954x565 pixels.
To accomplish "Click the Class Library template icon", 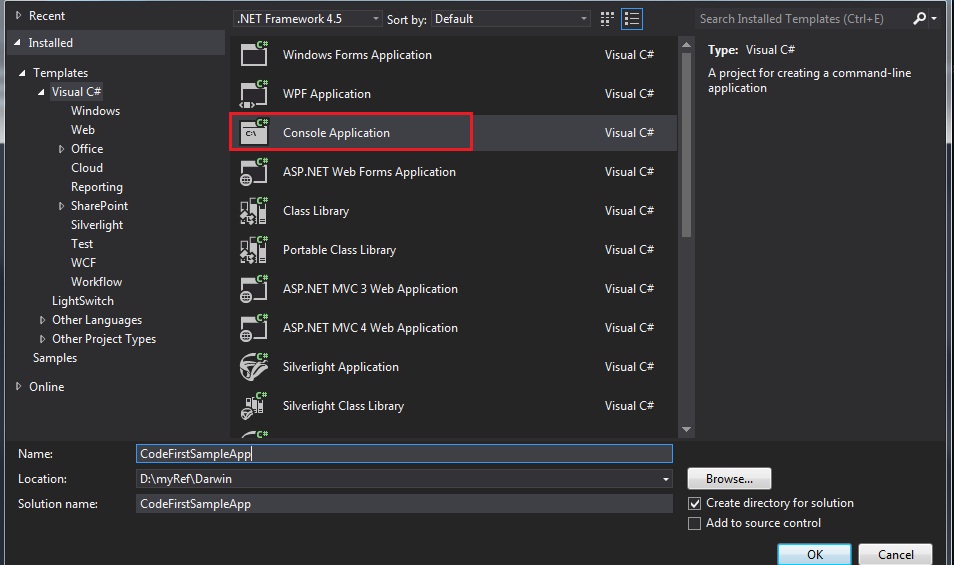I will (x=254, y=211).
